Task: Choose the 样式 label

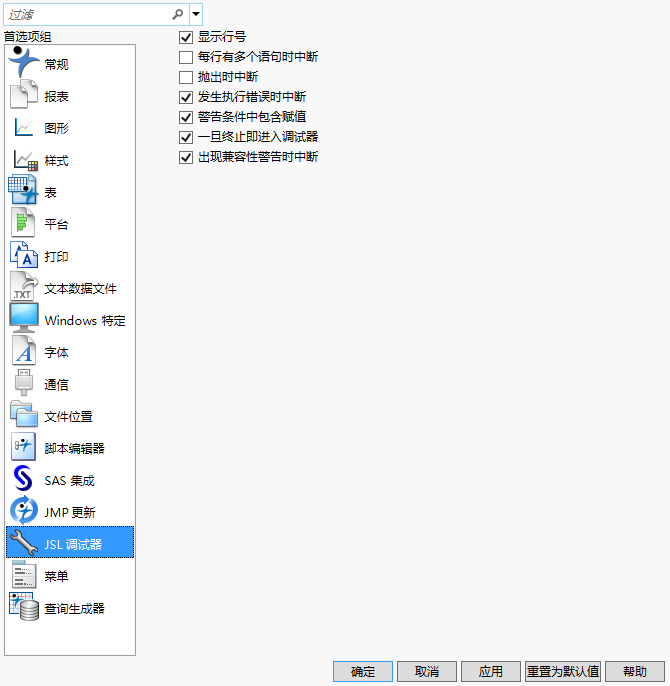Action: click(x=56, y=161)
